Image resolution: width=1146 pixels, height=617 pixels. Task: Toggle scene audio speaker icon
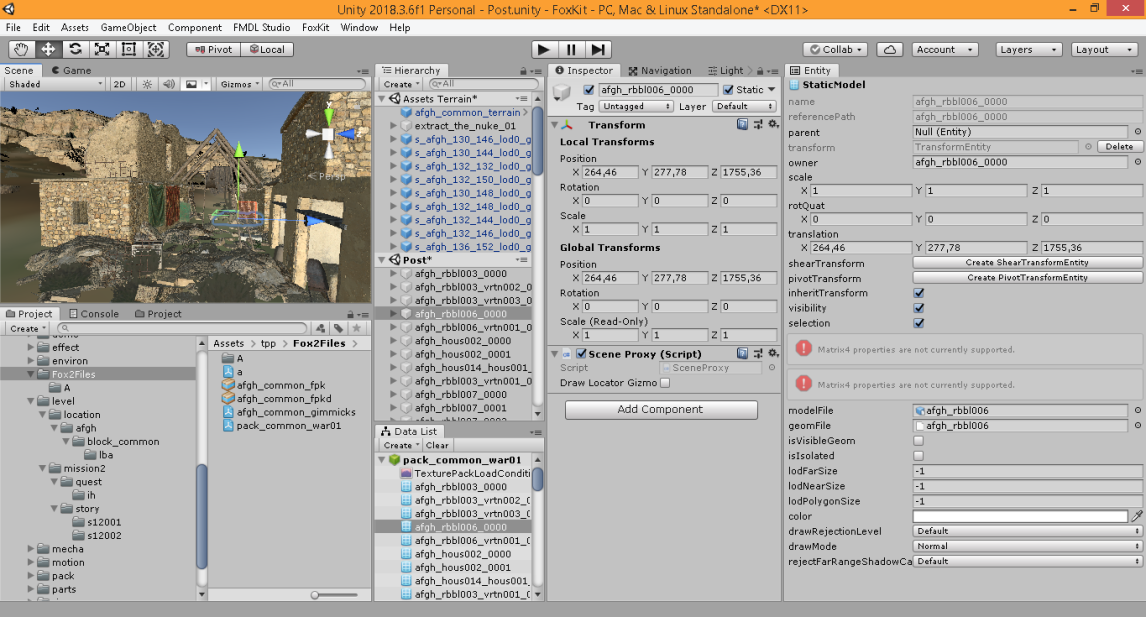click(169, 84)
